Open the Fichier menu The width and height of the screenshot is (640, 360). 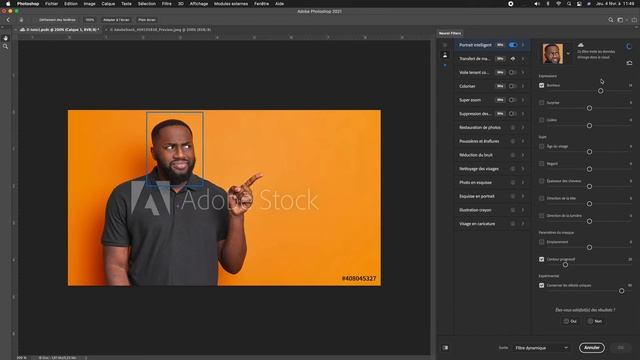coord(51,4)
